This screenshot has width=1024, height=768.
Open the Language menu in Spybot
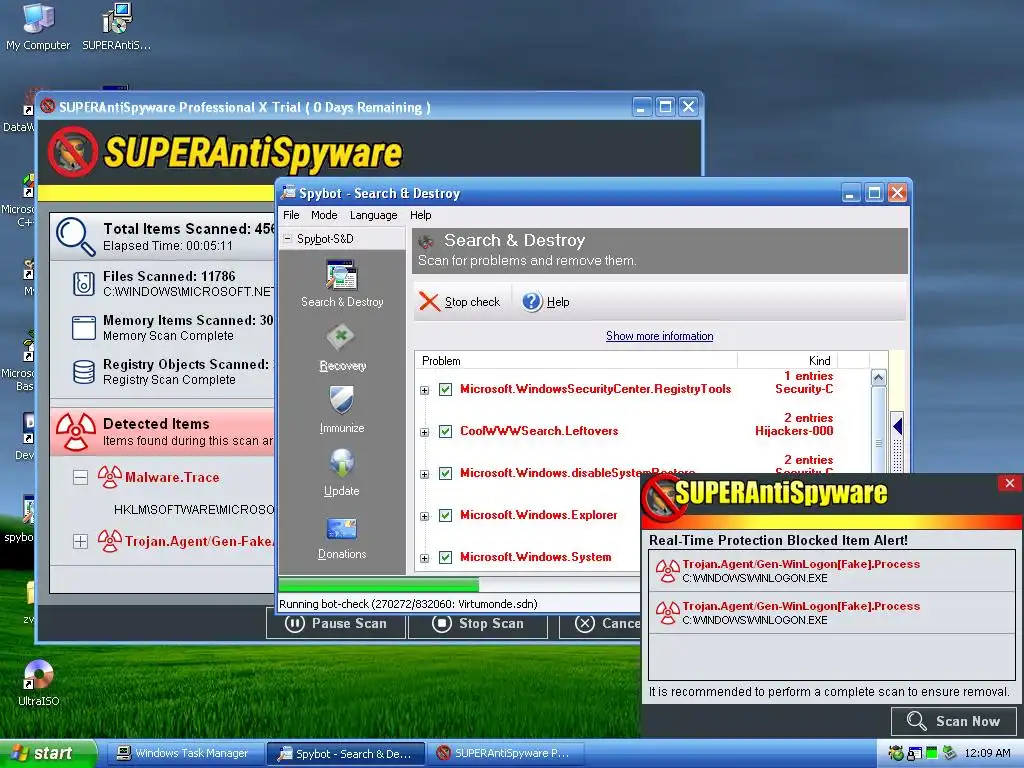[x=374, y=215]
